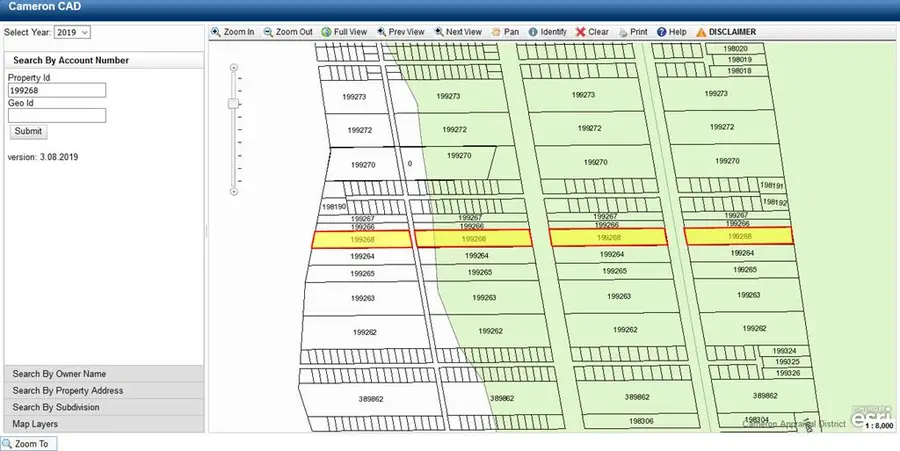Open the DISCLAIMER warning notice
Image resolution: width=900 pixels, height=451 pixels.
[x=726, y=32]
